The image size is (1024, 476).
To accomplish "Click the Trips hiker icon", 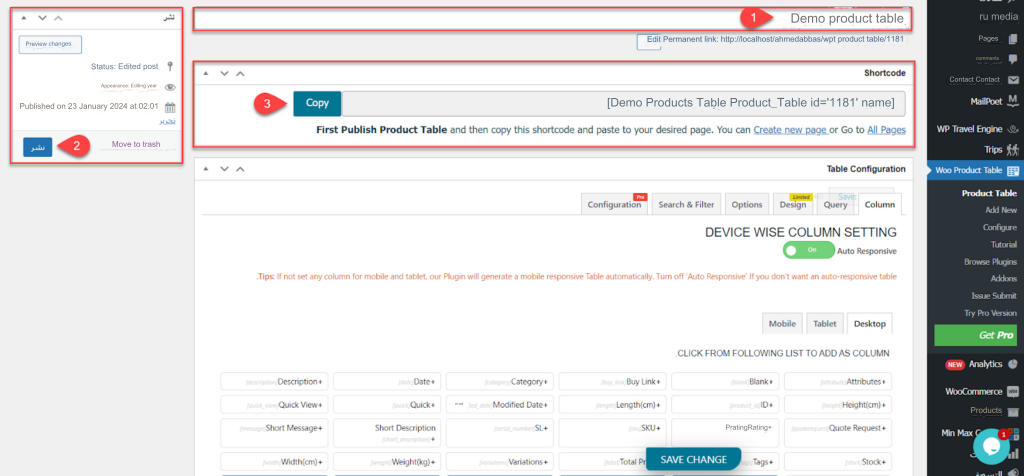I will (1013, 150).
